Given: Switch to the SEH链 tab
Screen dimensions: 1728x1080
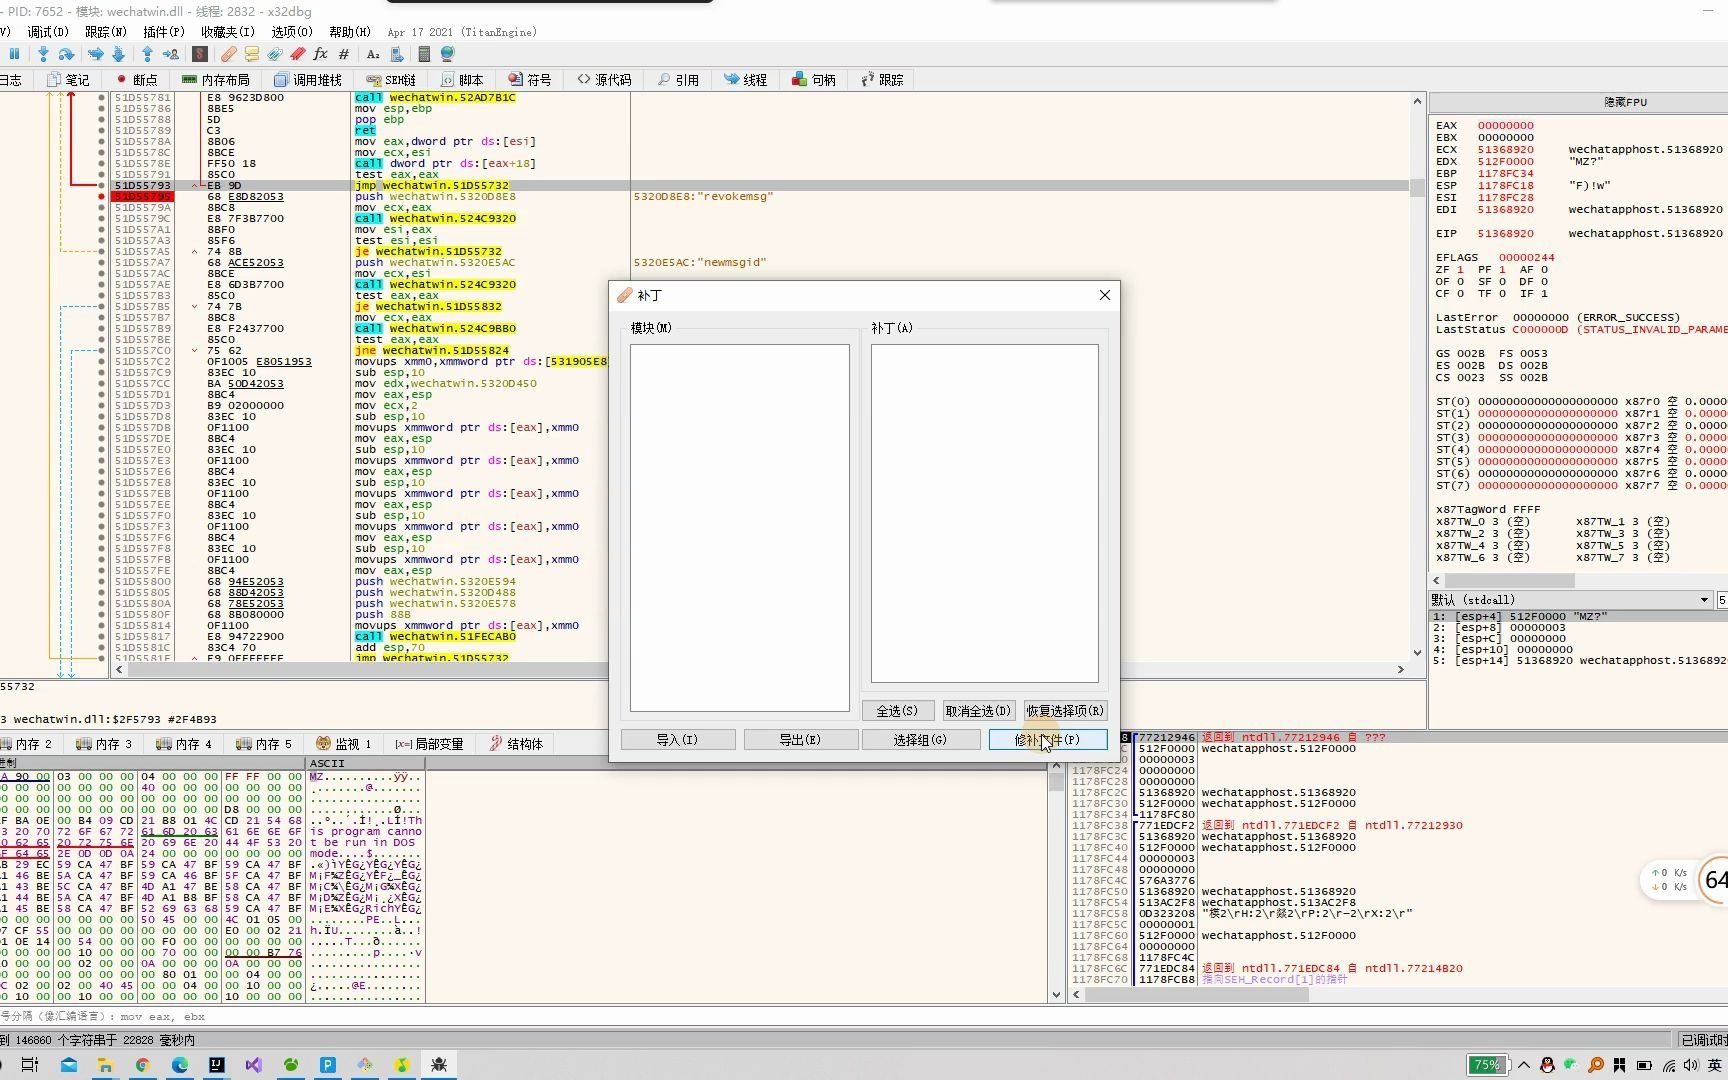Looking at the screenshot, I should point(392,80).
